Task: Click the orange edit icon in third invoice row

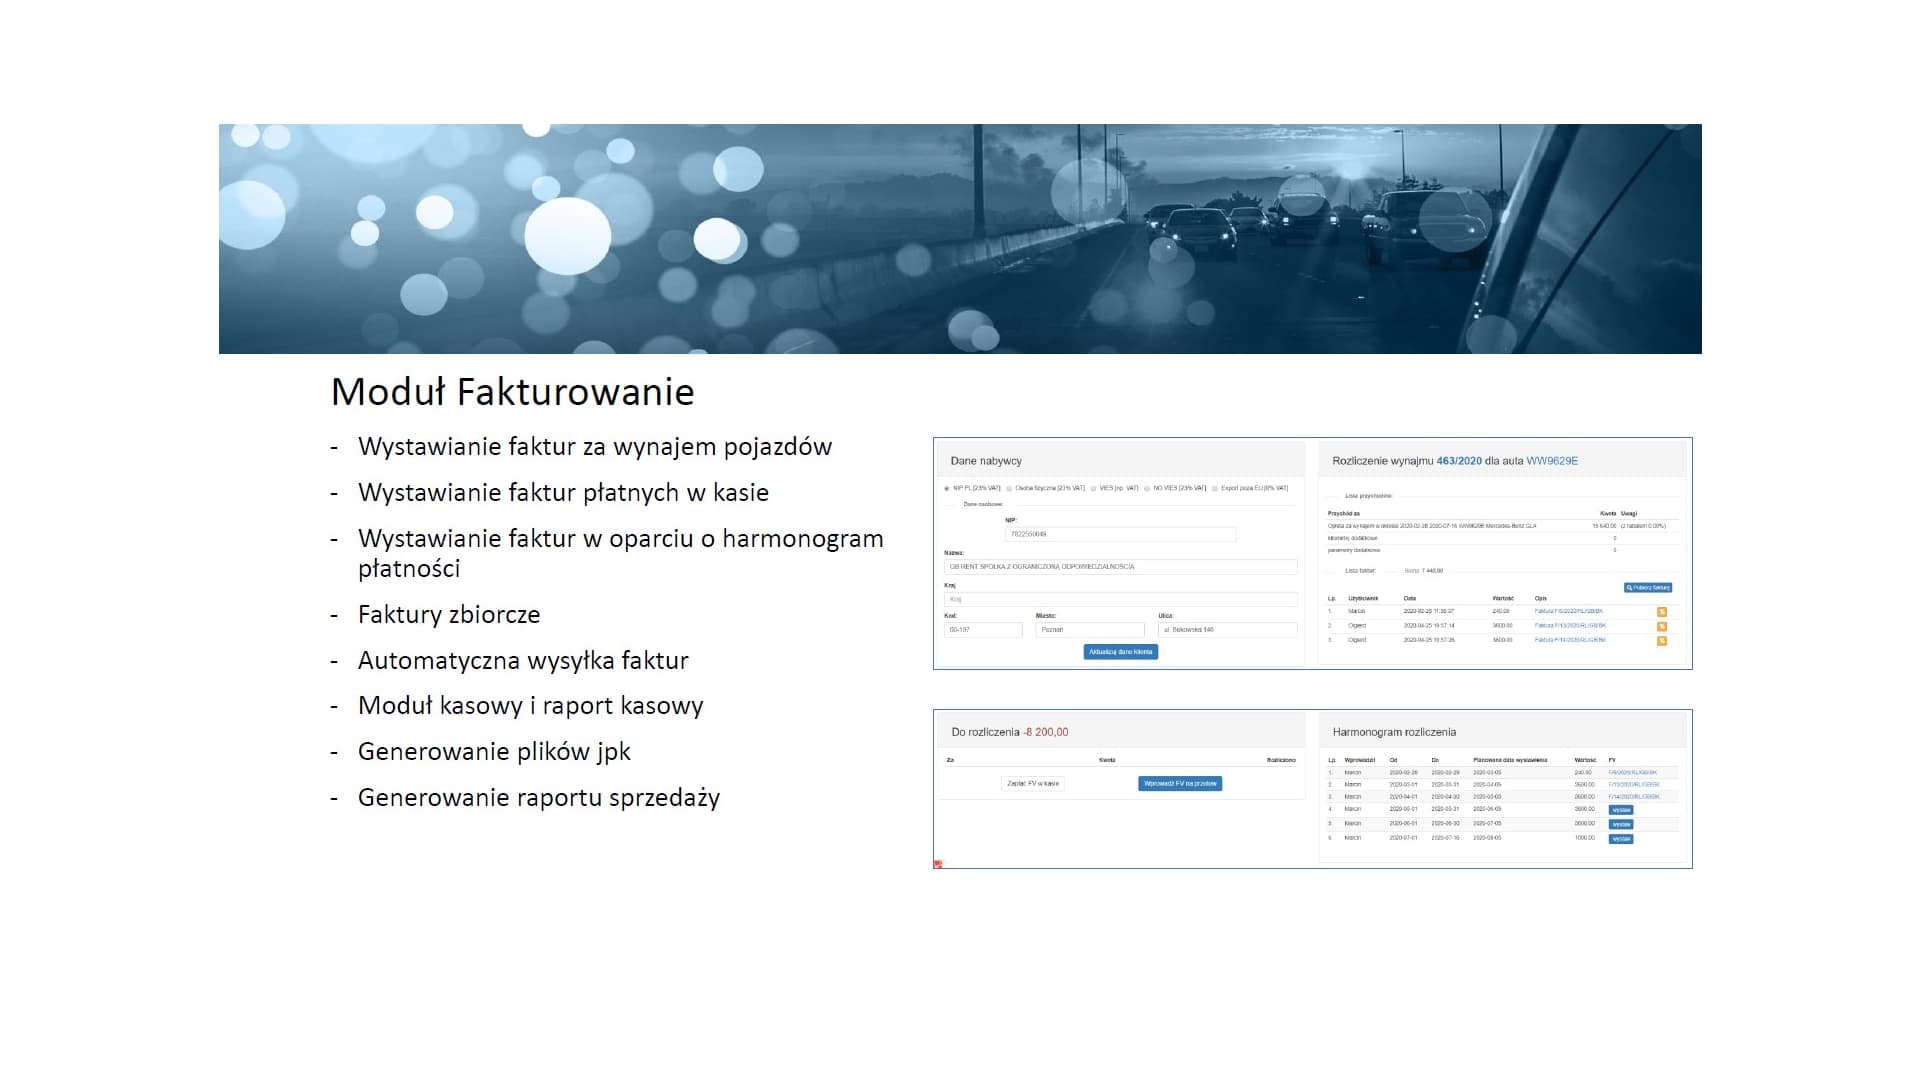Action: [x=1662, y=641]
